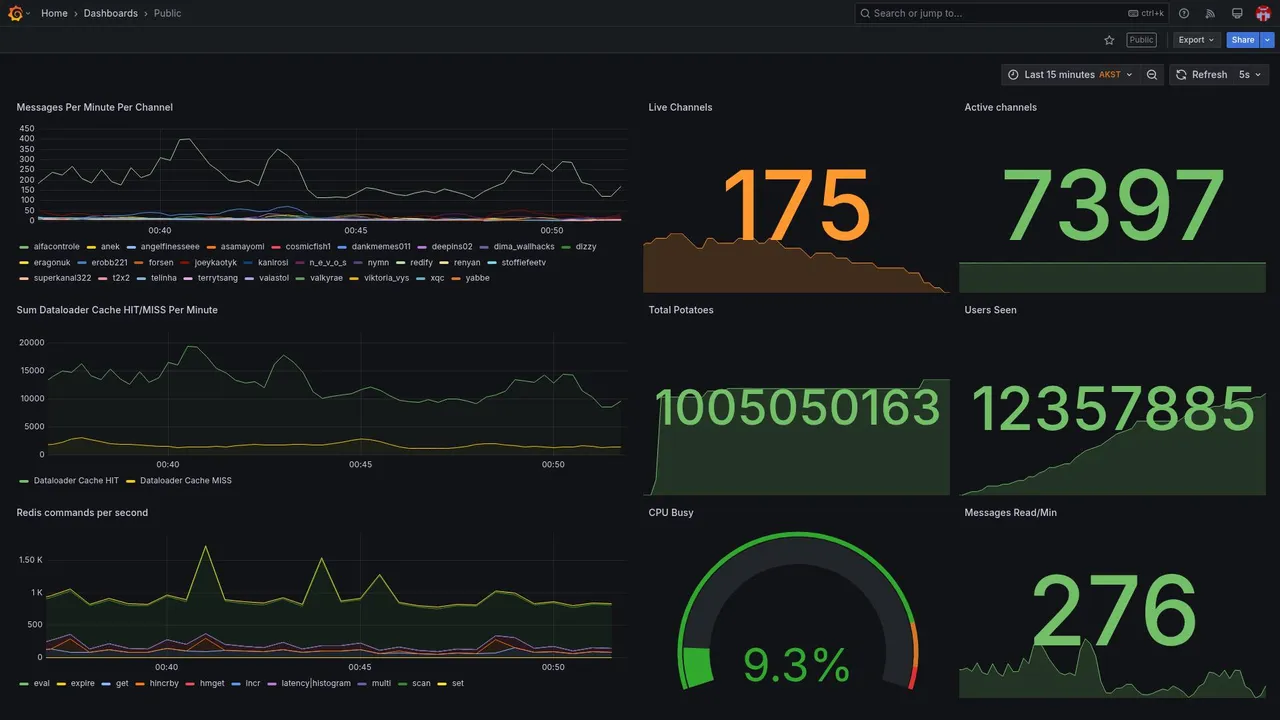Screen dimensions: 1280x720
Task: Toggle nymn series in legend
Action: point(378,262)
